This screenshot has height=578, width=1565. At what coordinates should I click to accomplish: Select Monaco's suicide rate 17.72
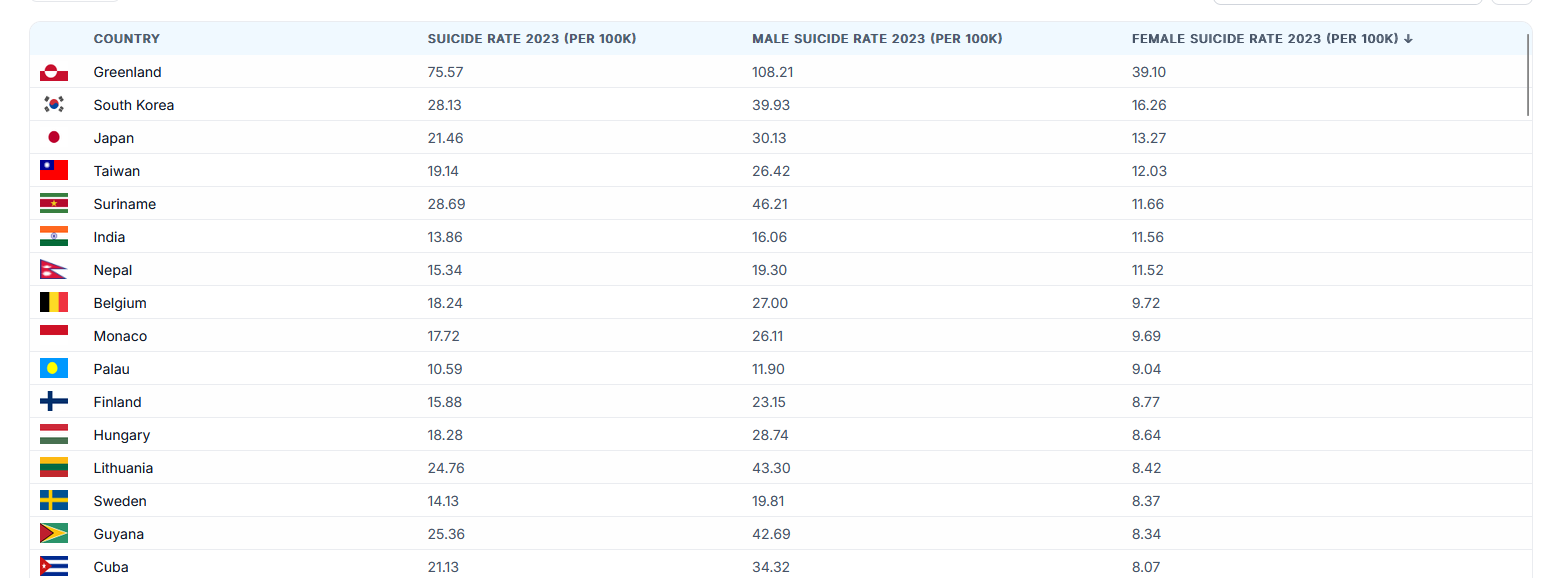pyautogui.click(x=444, y=336)
